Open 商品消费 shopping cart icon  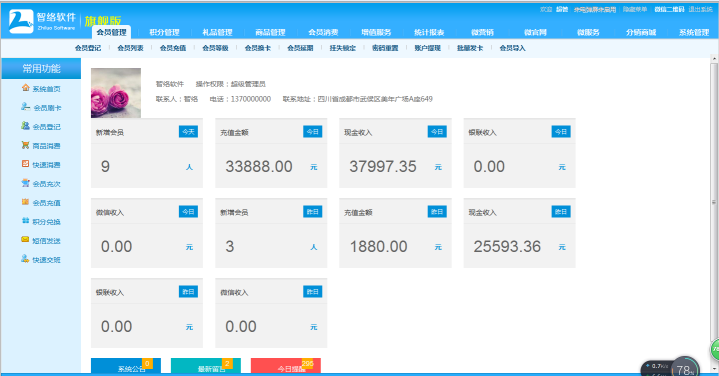26,145
